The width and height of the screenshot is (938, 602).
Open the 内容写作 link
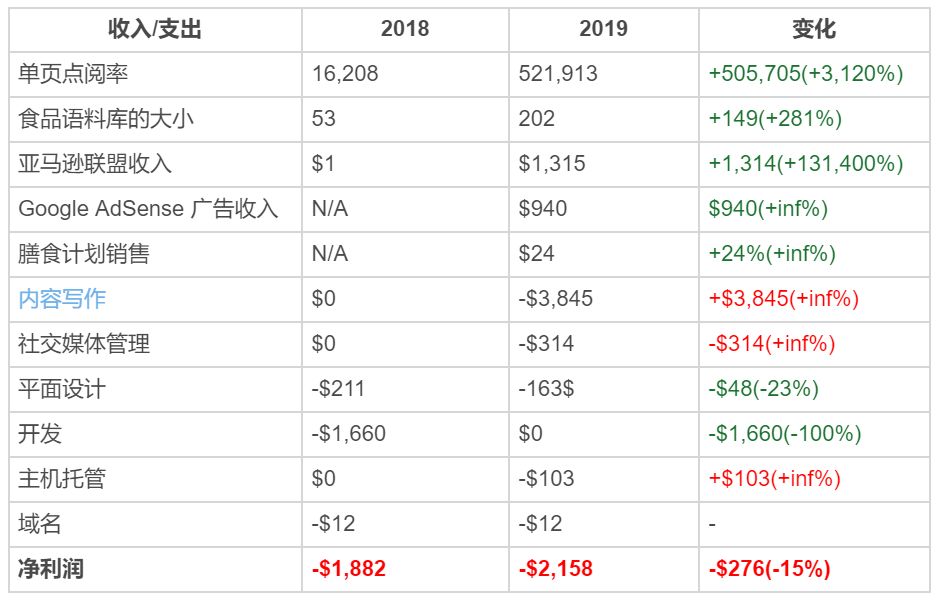click(x=62, y=299)
